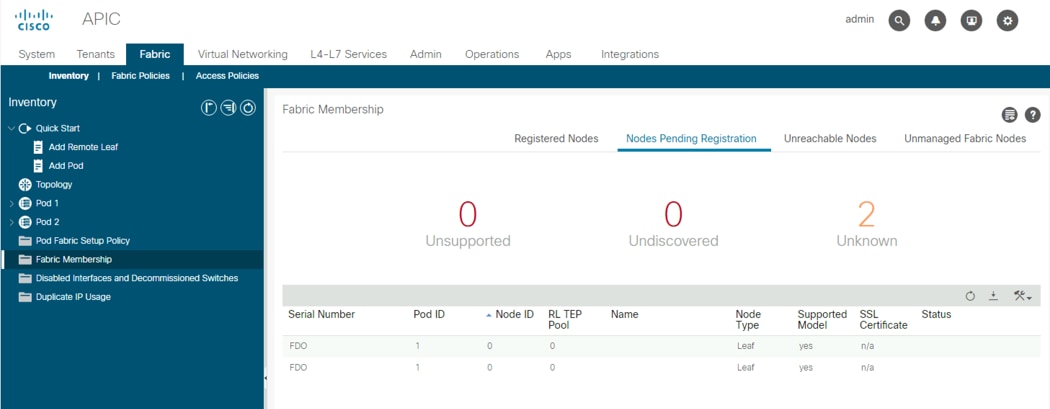Open Add Pod in tree

[66, 166]
